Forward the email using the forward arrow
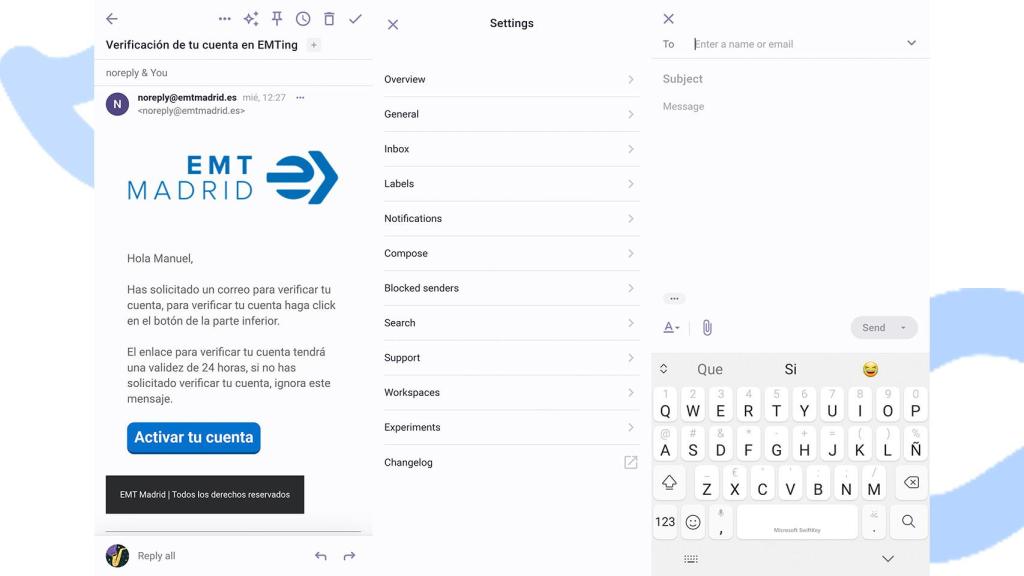This screenshot has width=1024, height=576. [x=349, y=556]
